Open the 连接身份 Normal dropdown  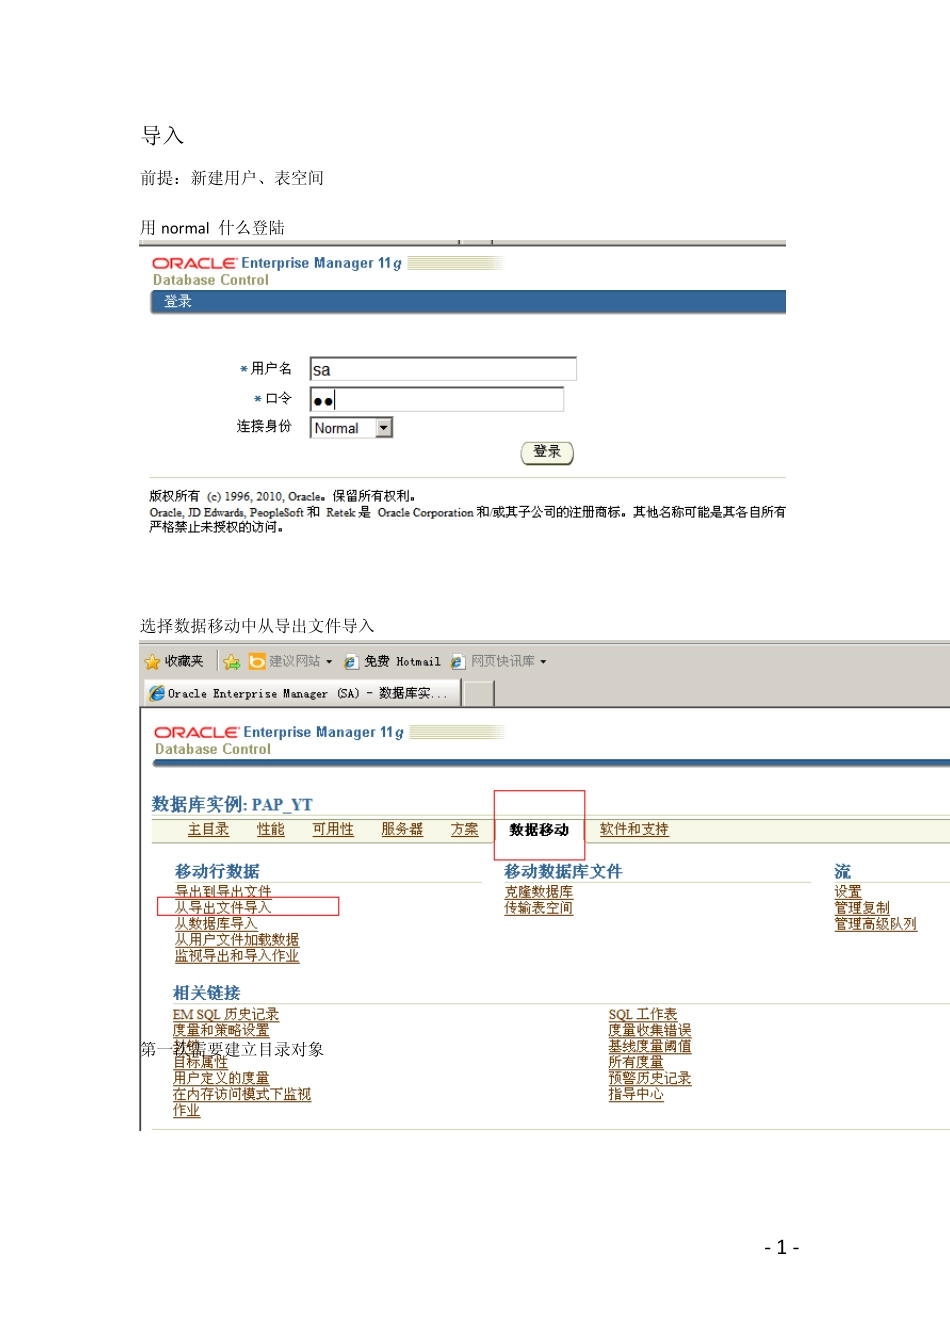coord(351,428)
